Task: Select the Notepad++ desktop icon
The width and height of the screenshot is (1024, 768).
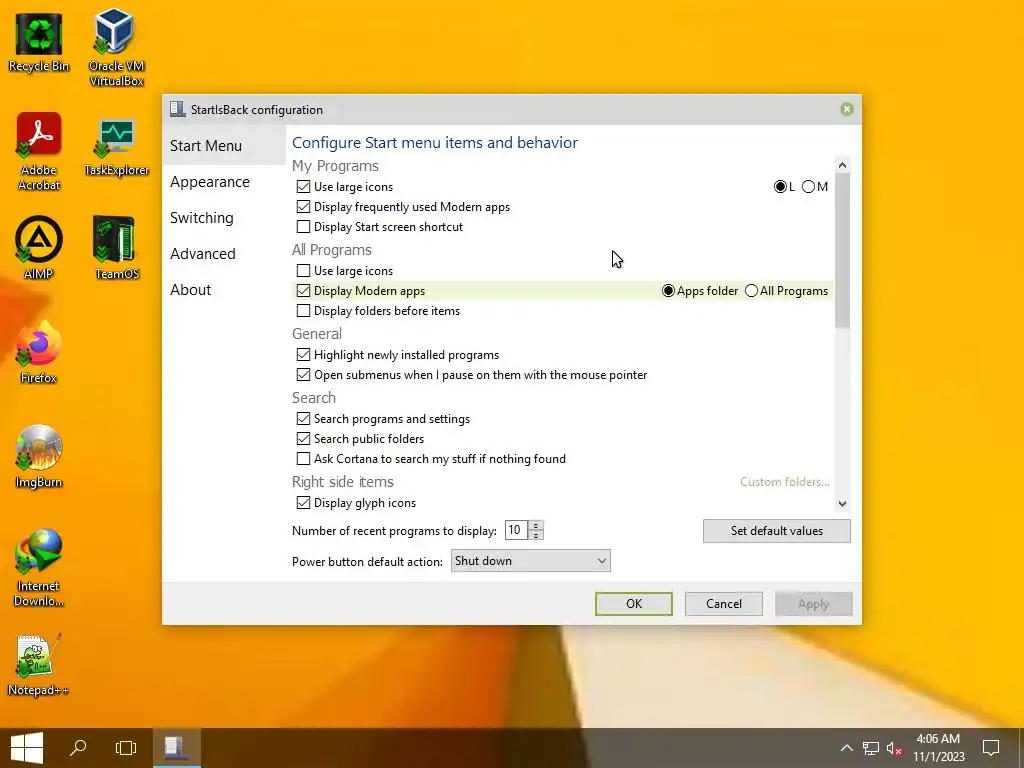Action: point(38,665)
